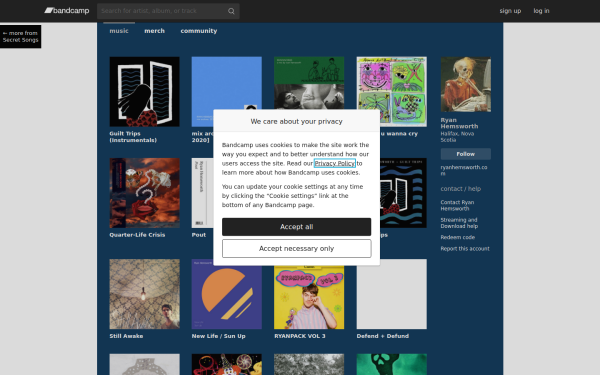Click Report this account link
600x375 pixels.
point(465,249)
